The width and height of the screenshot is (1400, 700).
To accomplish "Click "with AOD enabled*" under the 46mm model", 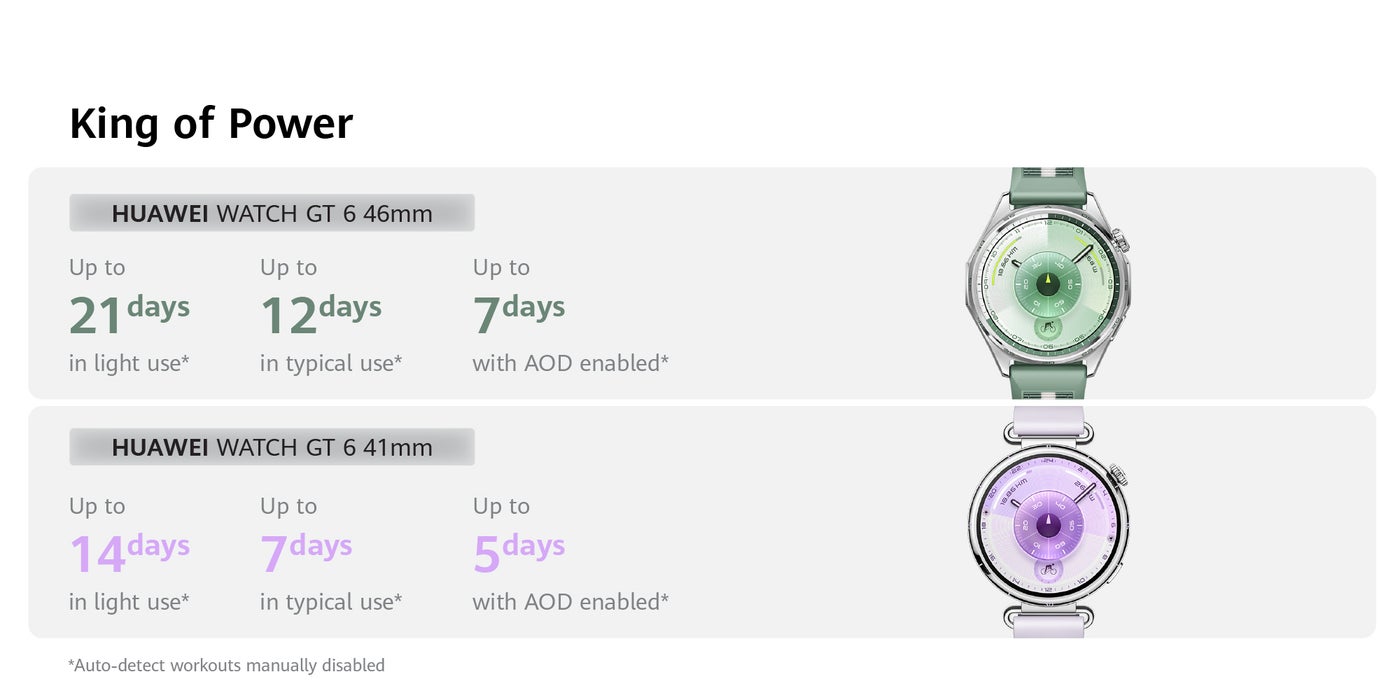I will [570, 363].
